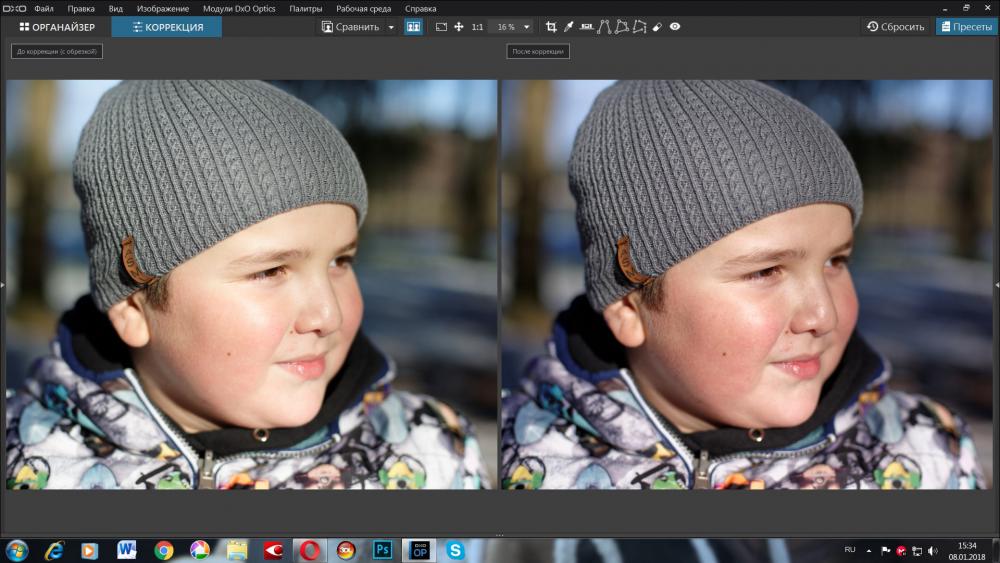Expand the right side panel arrow
Screen dimensions: 1000x563
point(997,285)
